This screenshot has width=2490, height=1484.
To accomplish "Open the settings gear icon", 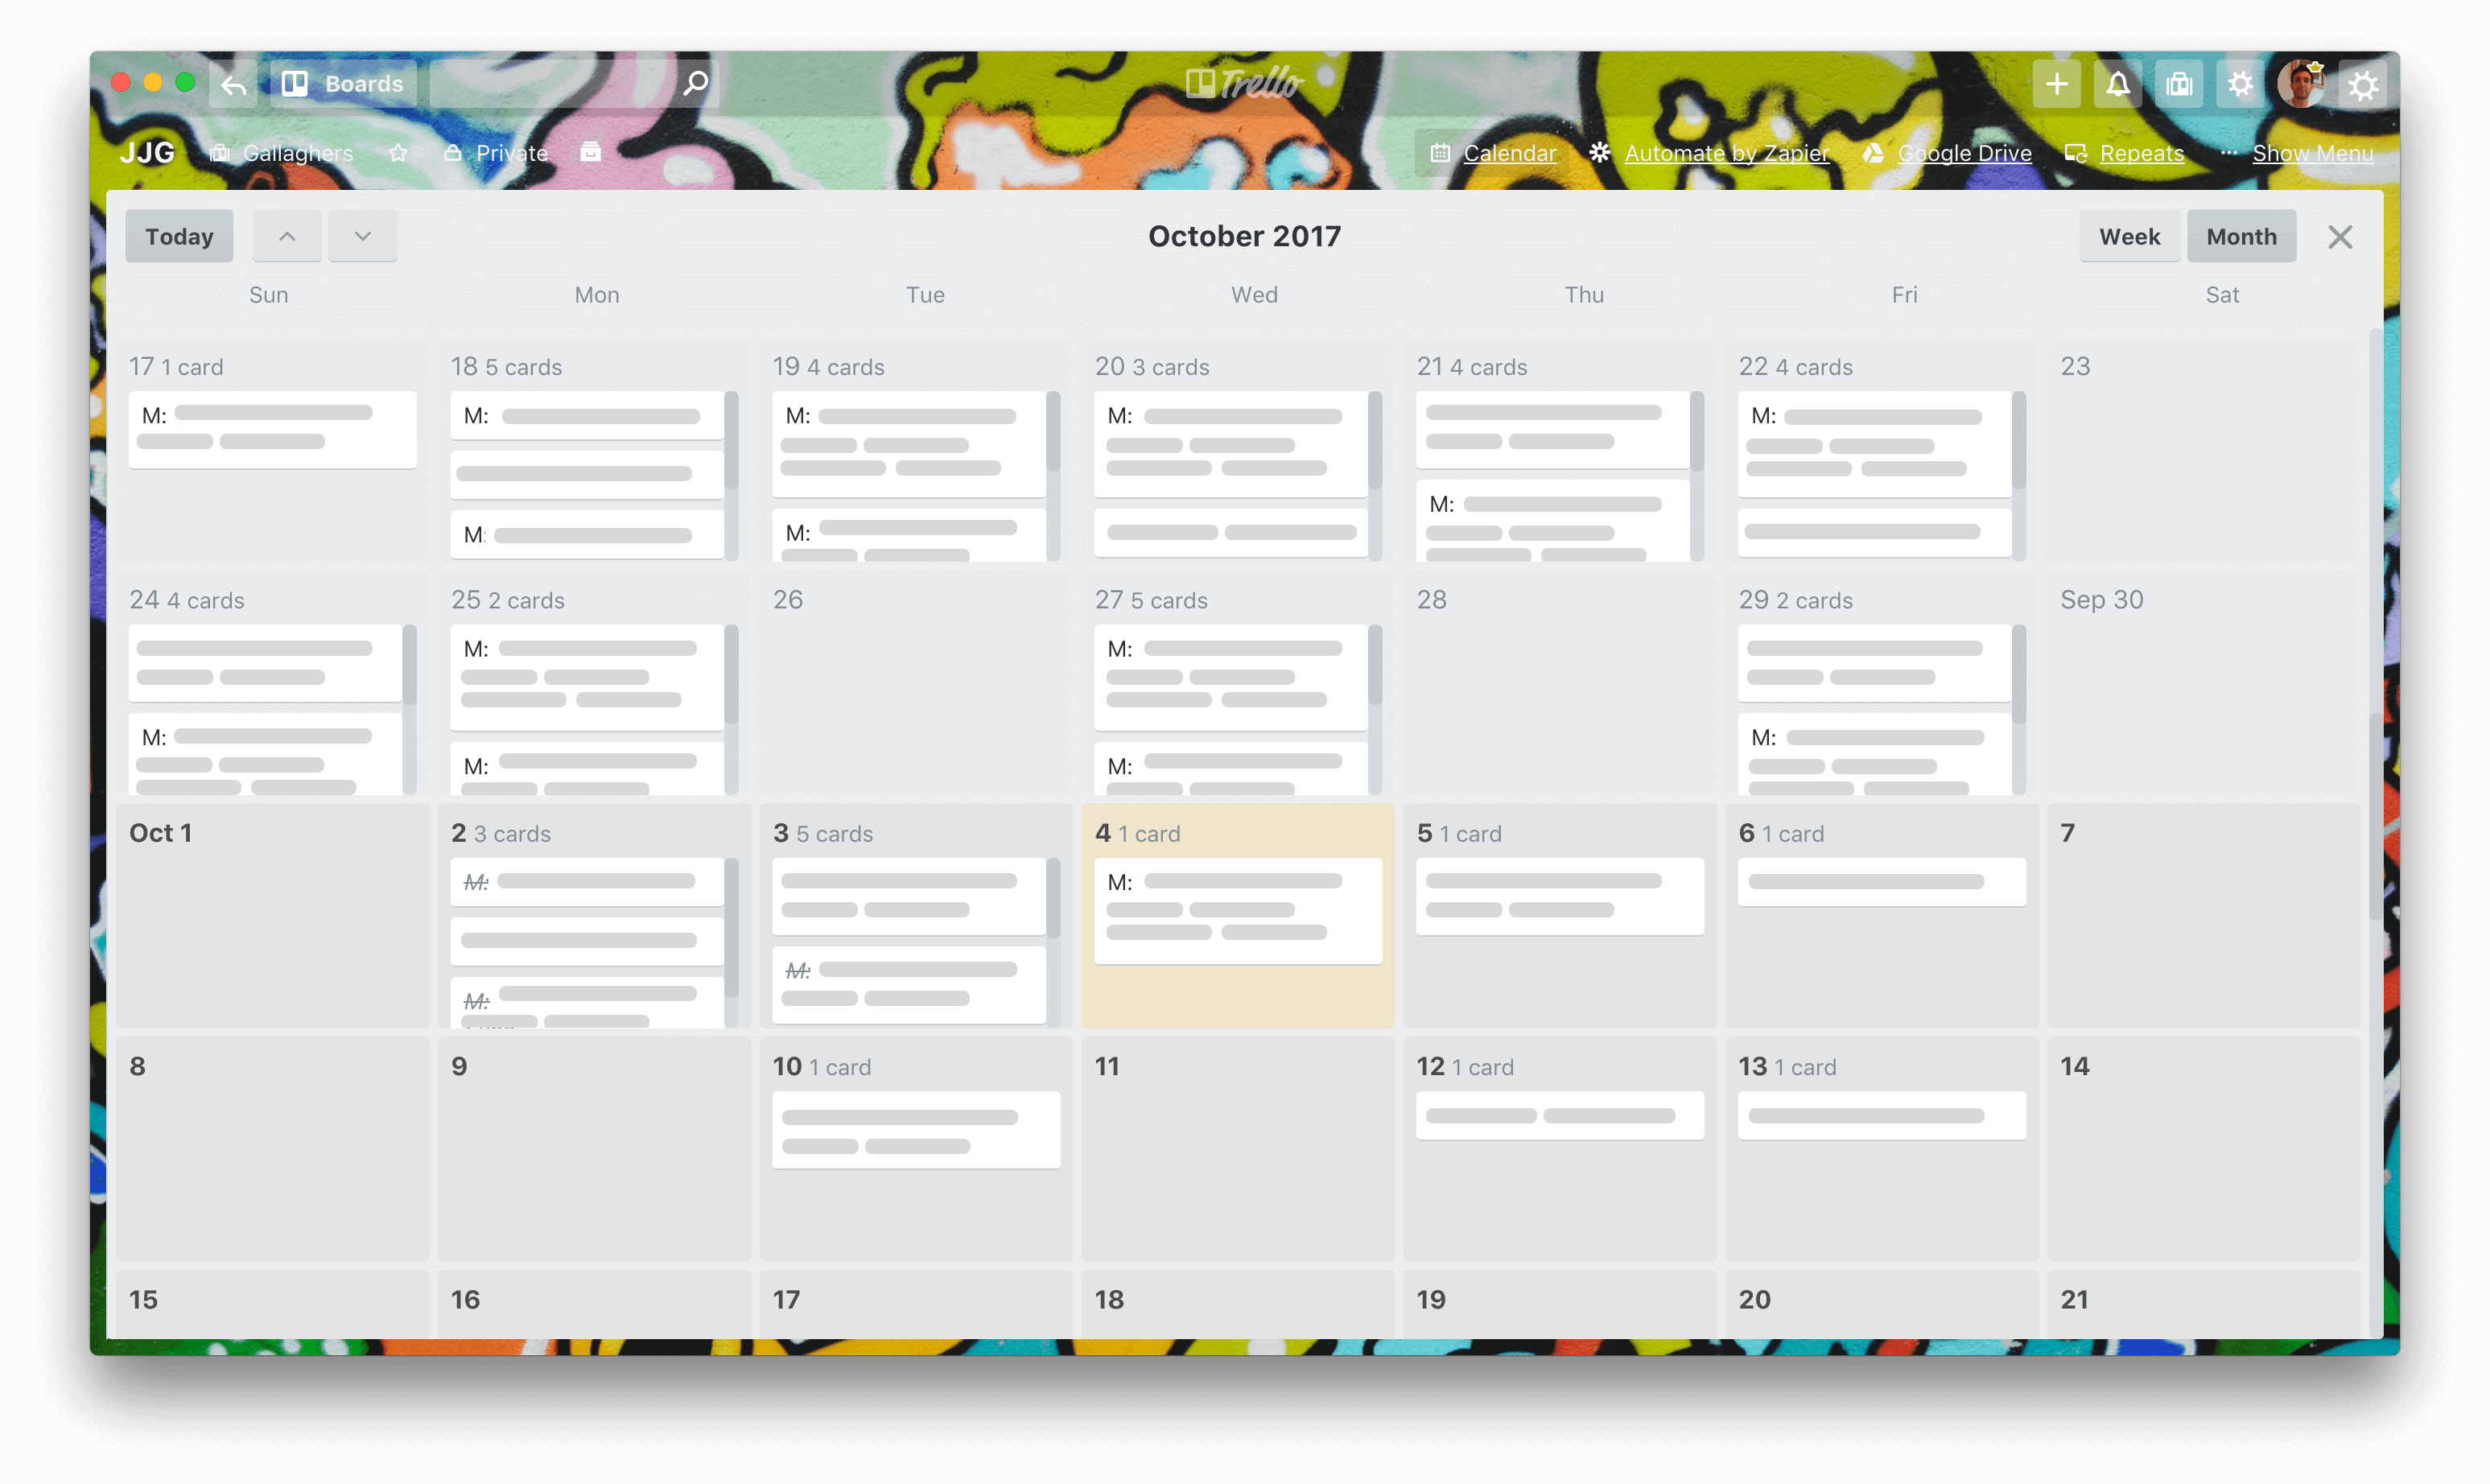I will tap(2239, 83).
